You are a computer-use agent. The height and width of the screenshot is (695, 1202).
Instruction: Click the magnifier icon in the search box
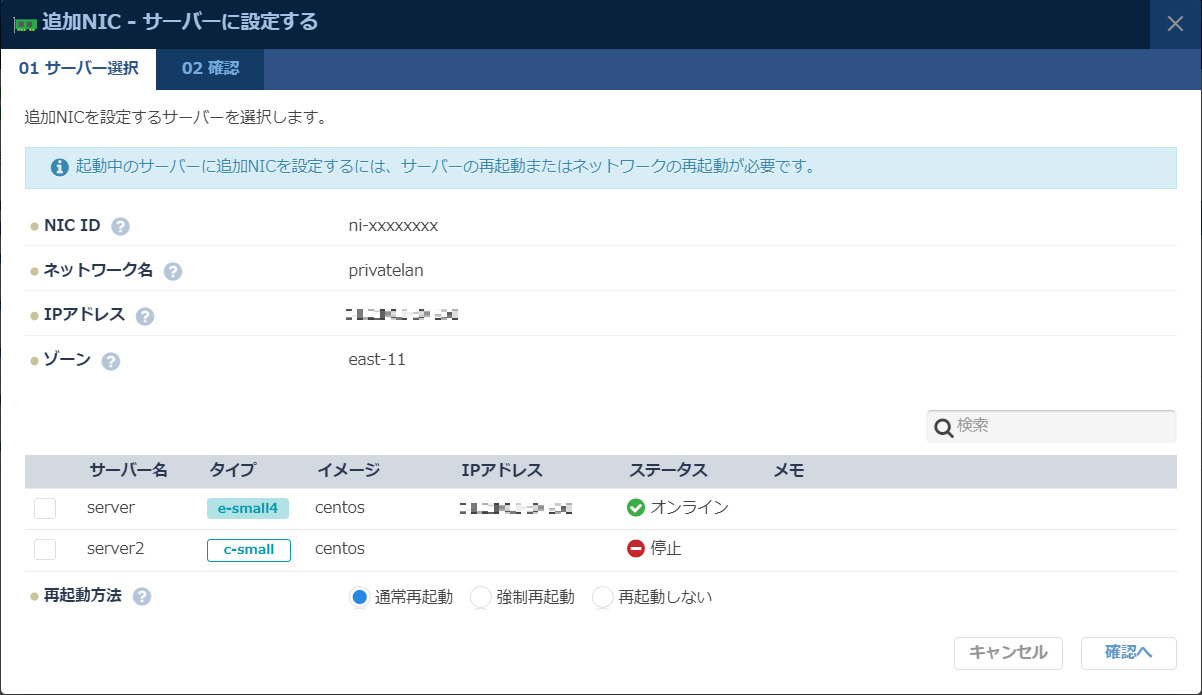(942, 426)
